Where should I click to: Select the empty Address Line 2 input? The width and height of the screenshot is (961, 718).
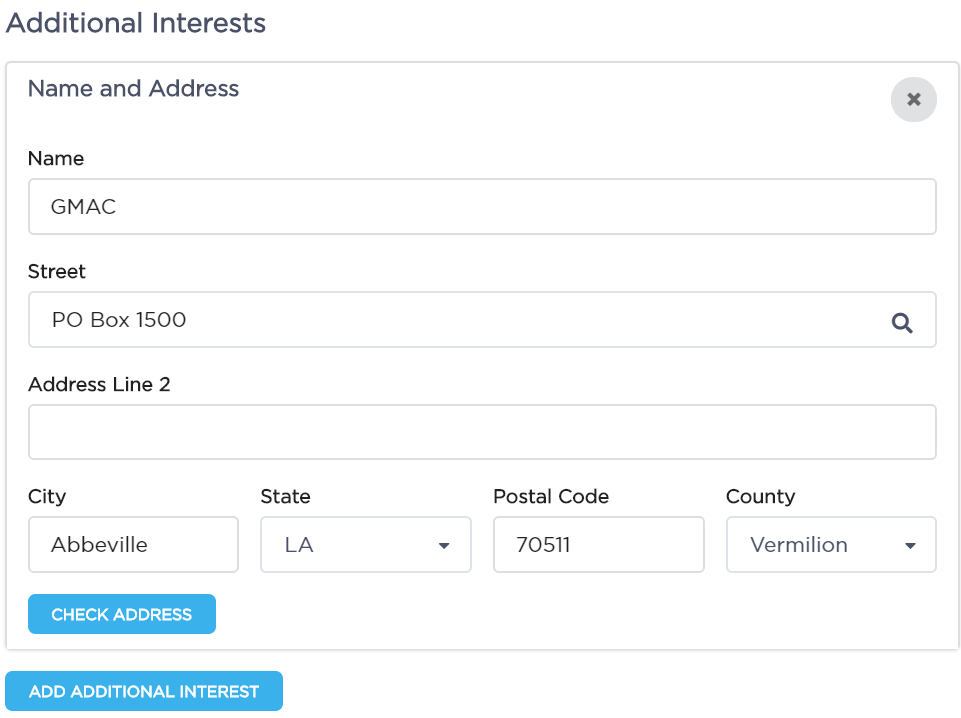tap(482, 432)
